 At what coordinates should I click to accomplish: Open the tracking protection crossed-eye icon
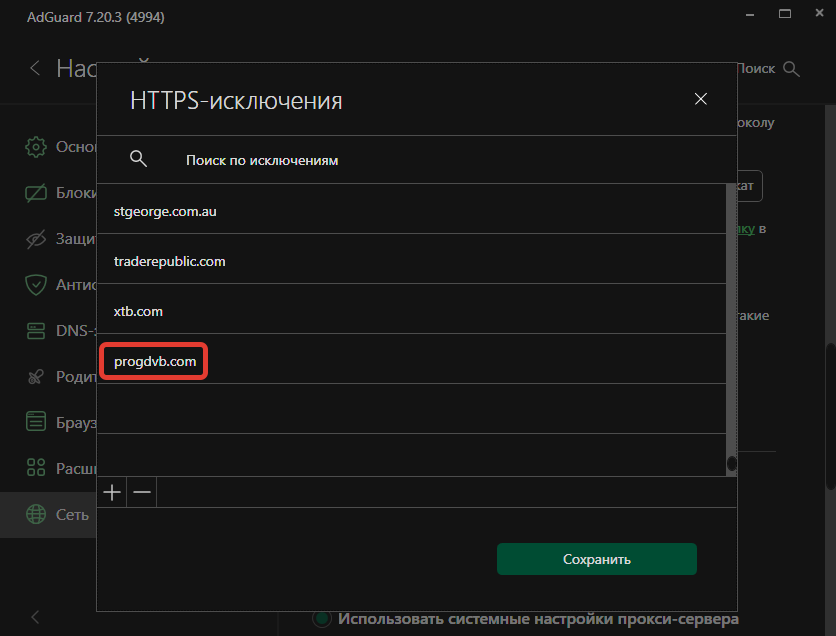pyautogui.click(x=36, y=239)
